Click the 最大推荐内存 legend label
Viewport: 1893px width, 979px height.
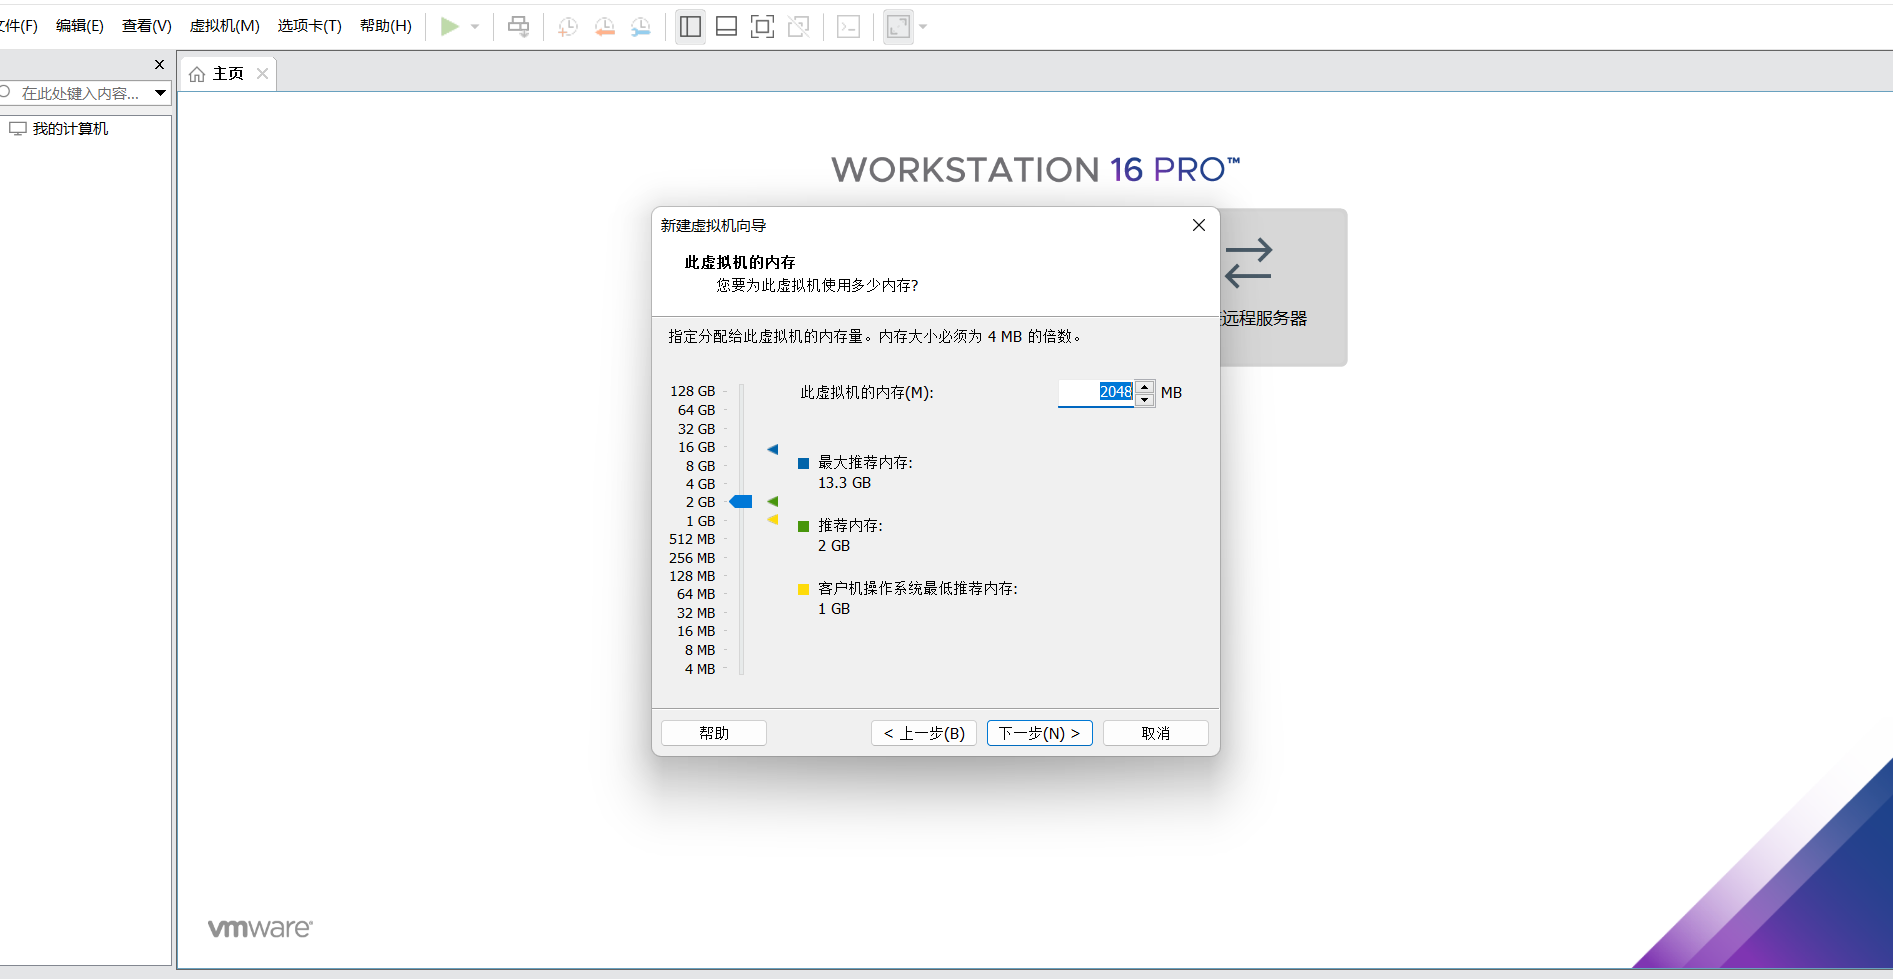(865, 463)
